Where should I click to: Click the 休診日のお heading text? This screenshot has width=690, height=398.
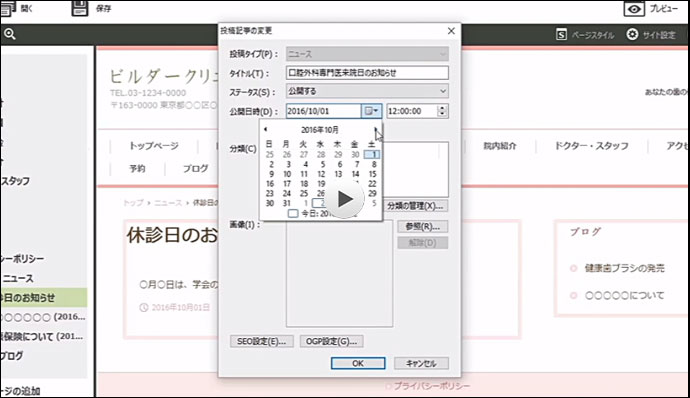pyautogui.click(x=172, y=235)
